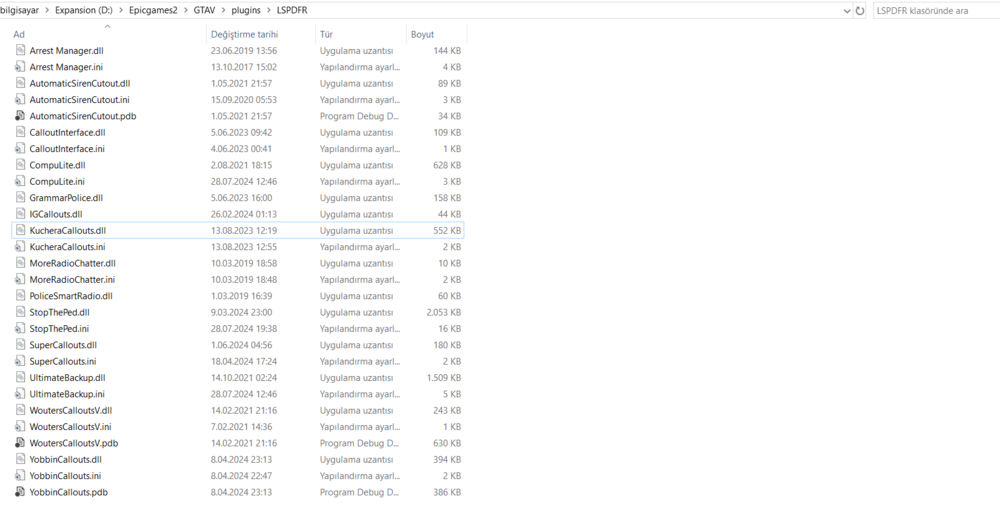Open the address bar history dropdown arrow
The width and height of the screenshot is (1000, 516).
[847, 11]
